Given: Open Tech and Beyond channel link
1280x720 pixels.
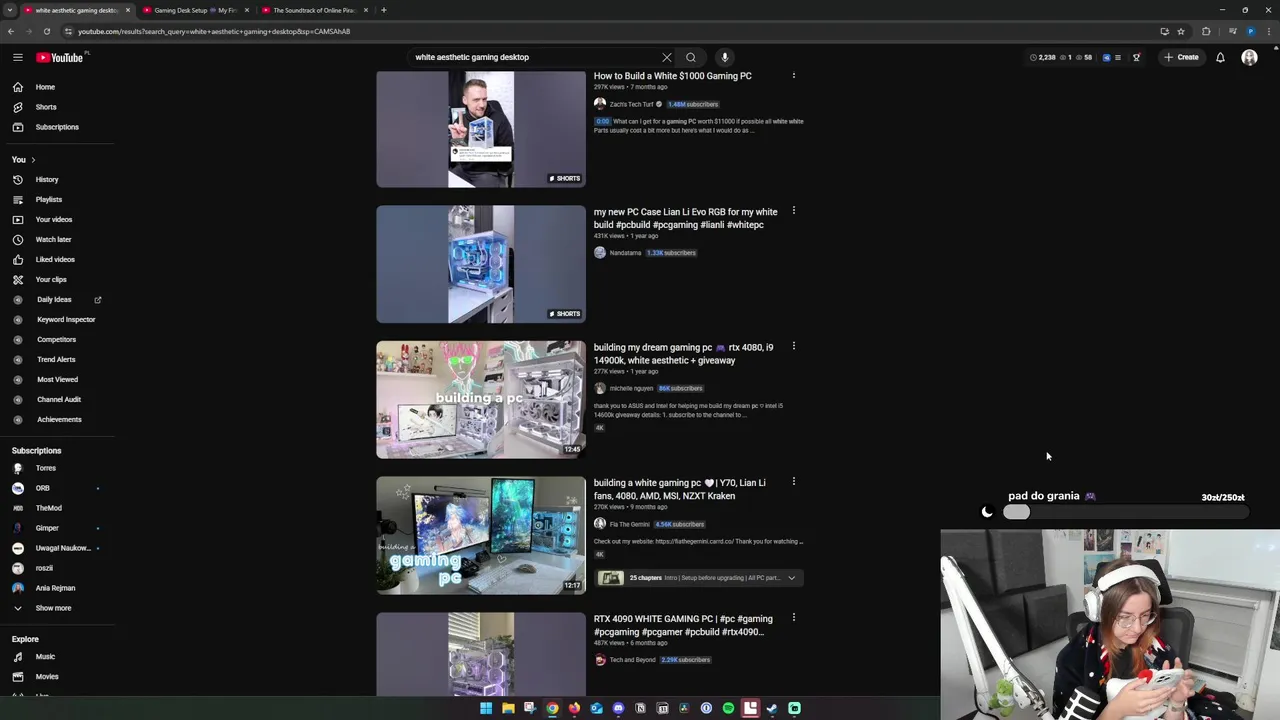Looking at the screenshot, I should [x=632, y=660].
